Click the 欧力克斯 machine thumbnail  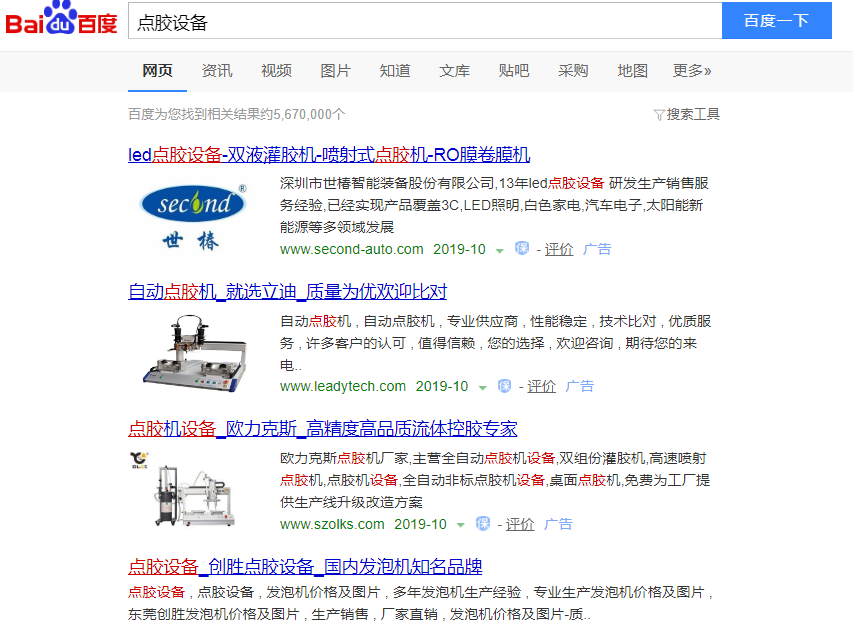(x=193, y=491)
